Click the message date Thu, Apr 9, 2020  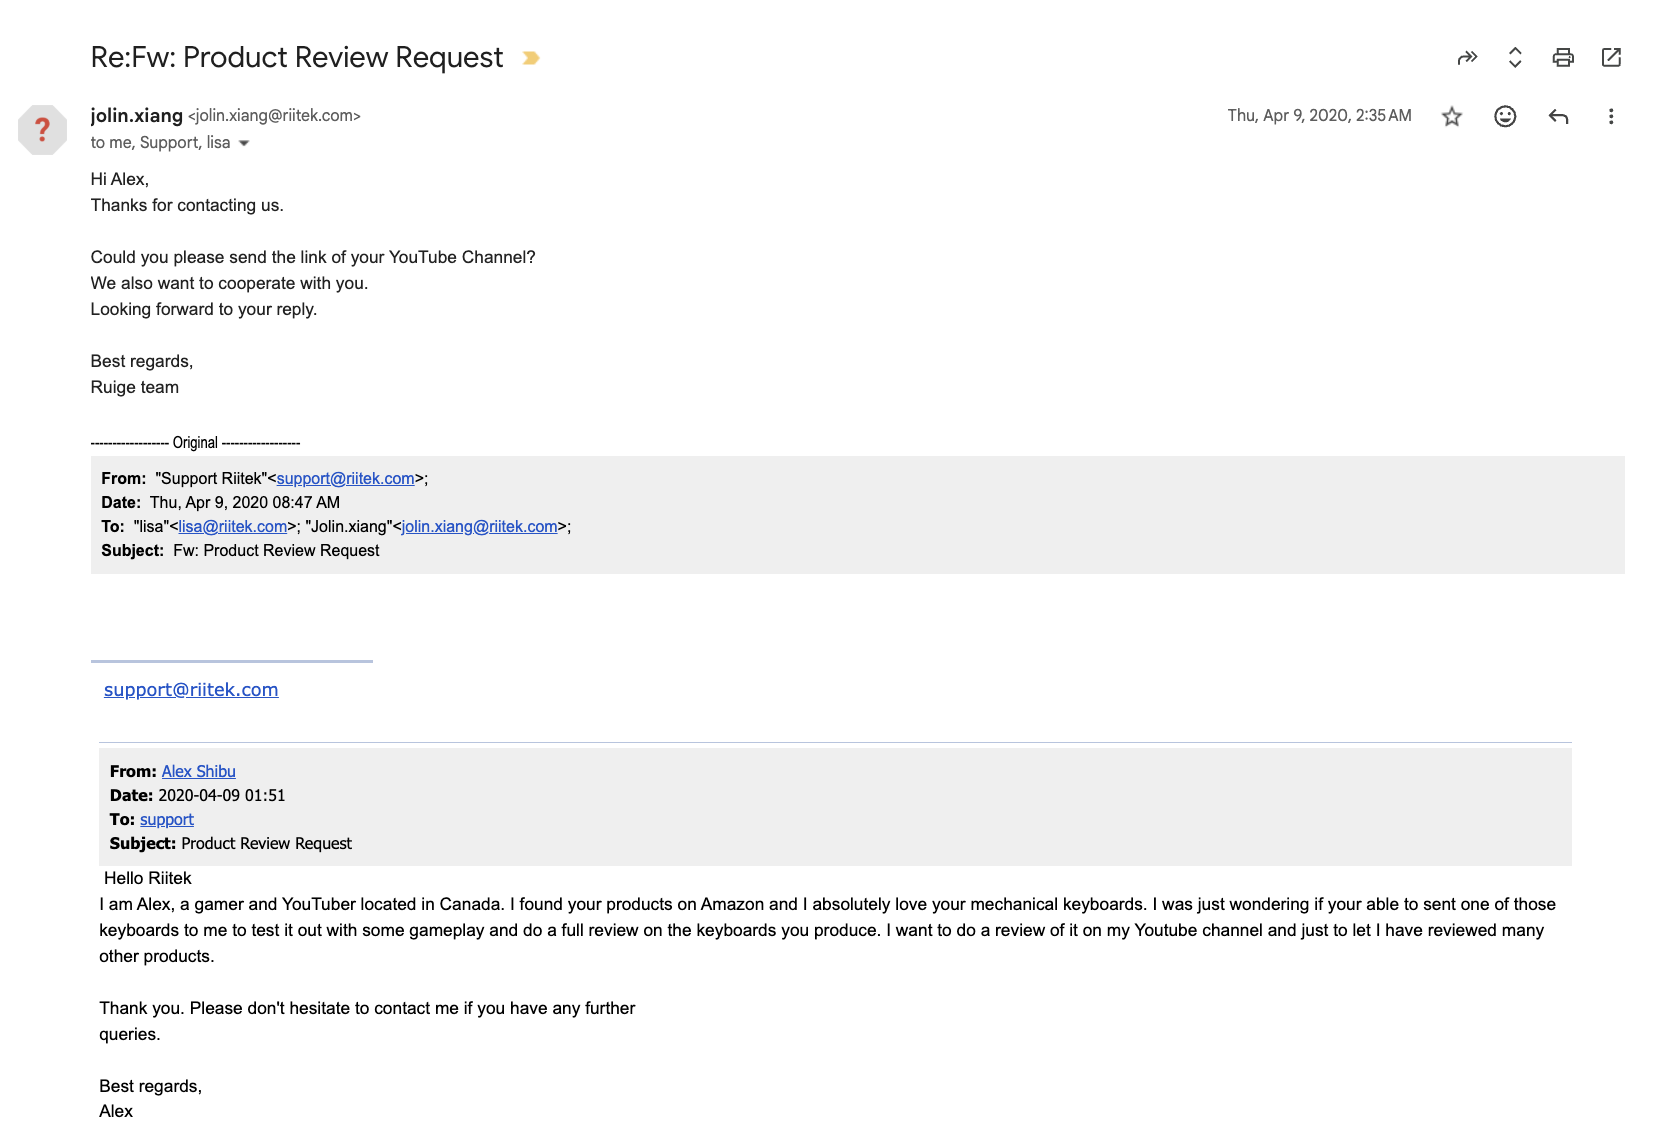pyautogui.click(x=1319, y=116)
